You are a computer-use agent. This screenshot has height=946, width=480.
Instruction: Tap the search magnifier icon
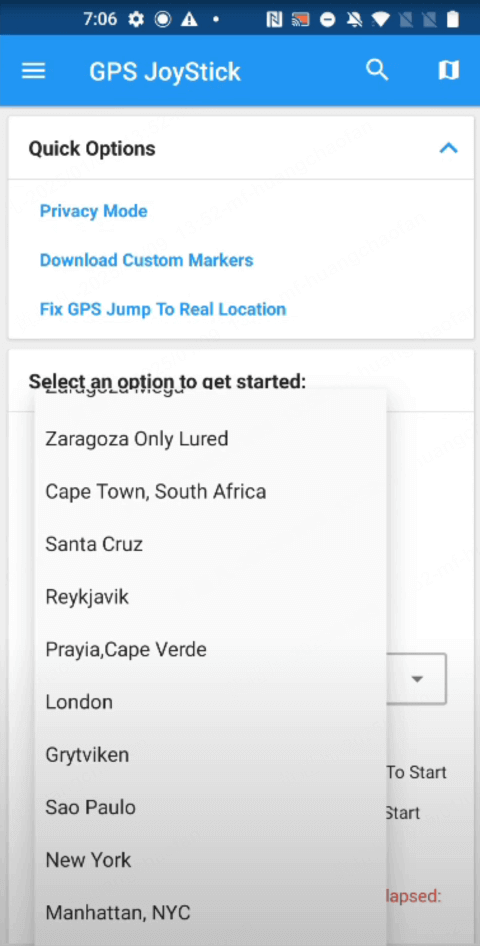pos(377,70)
